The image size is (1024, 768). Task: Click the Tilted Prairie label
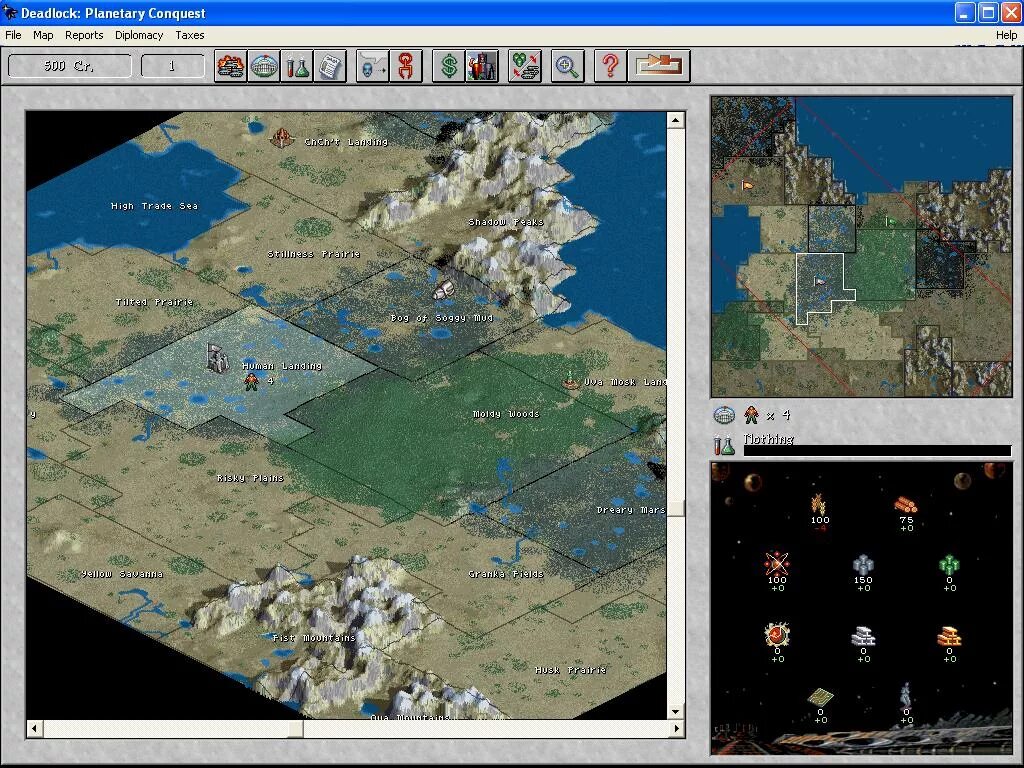coord(155,302)
